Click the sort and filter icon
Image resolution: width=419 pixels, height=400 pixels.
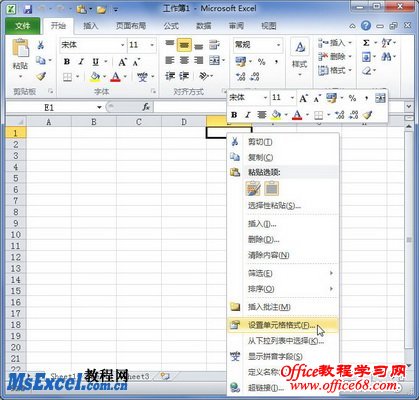pyautogui.click(x=387, y=43)
